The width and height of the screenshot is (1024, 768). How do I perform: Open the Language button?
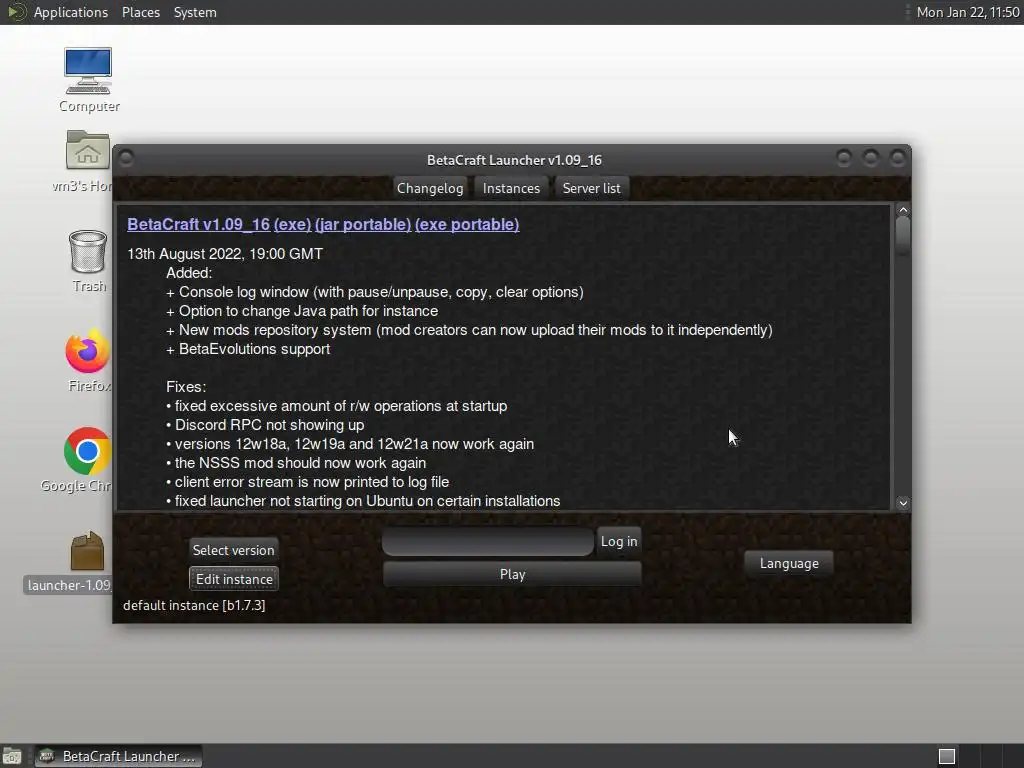click(x=789, y=563)
